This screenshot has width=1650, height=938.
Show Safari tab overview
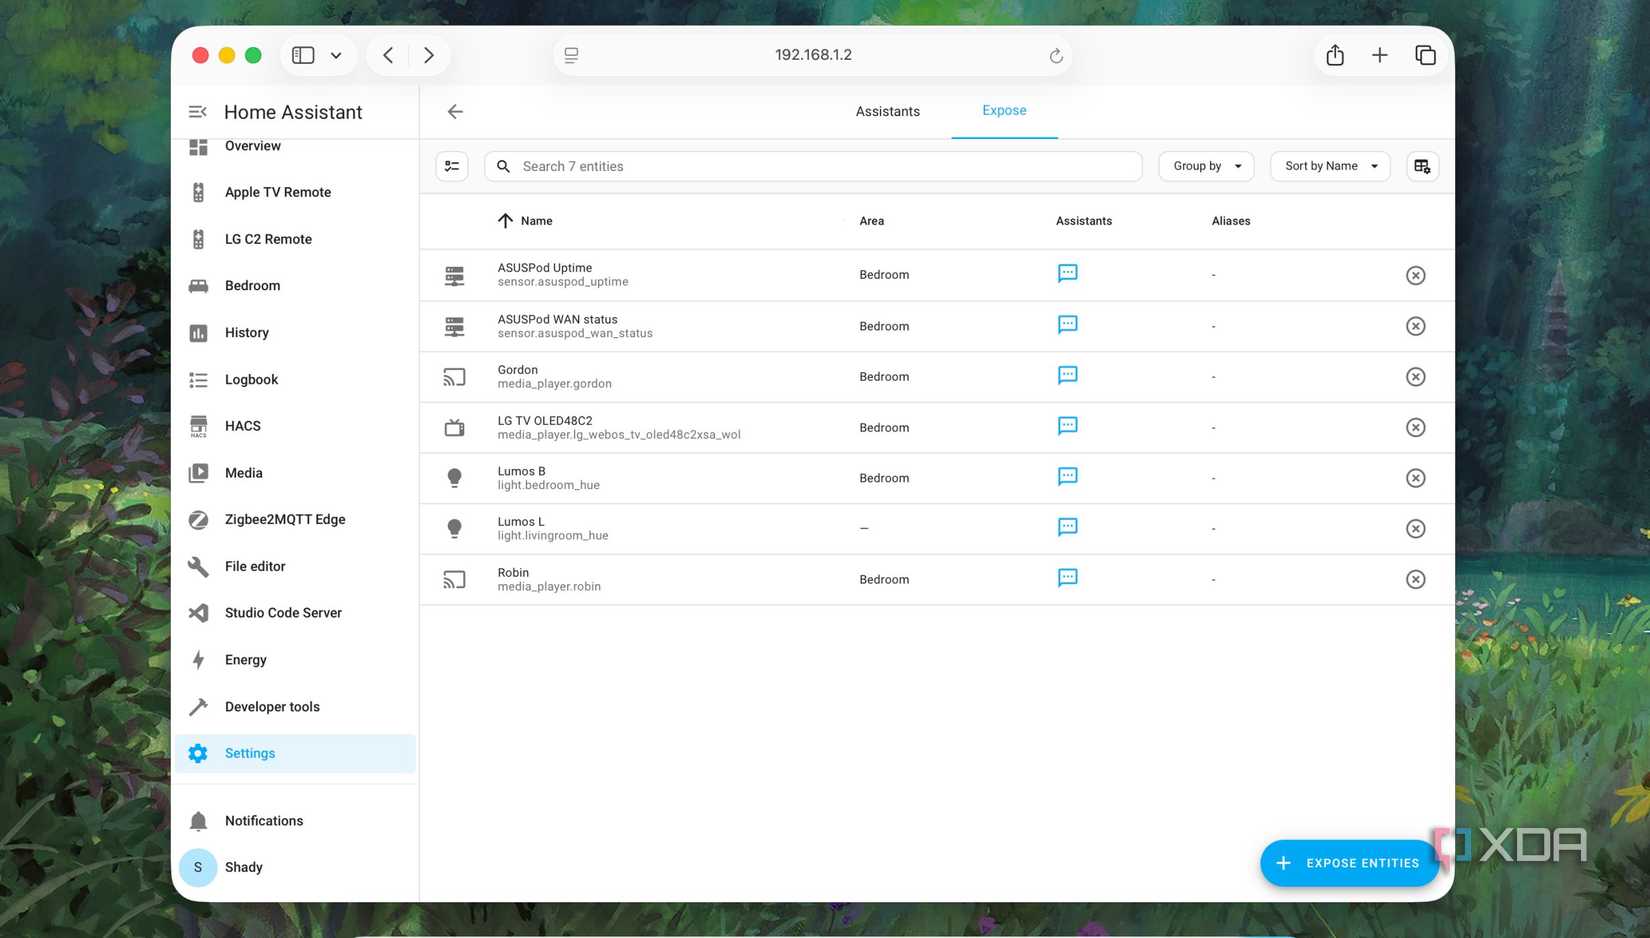[x=1425, y=55]
